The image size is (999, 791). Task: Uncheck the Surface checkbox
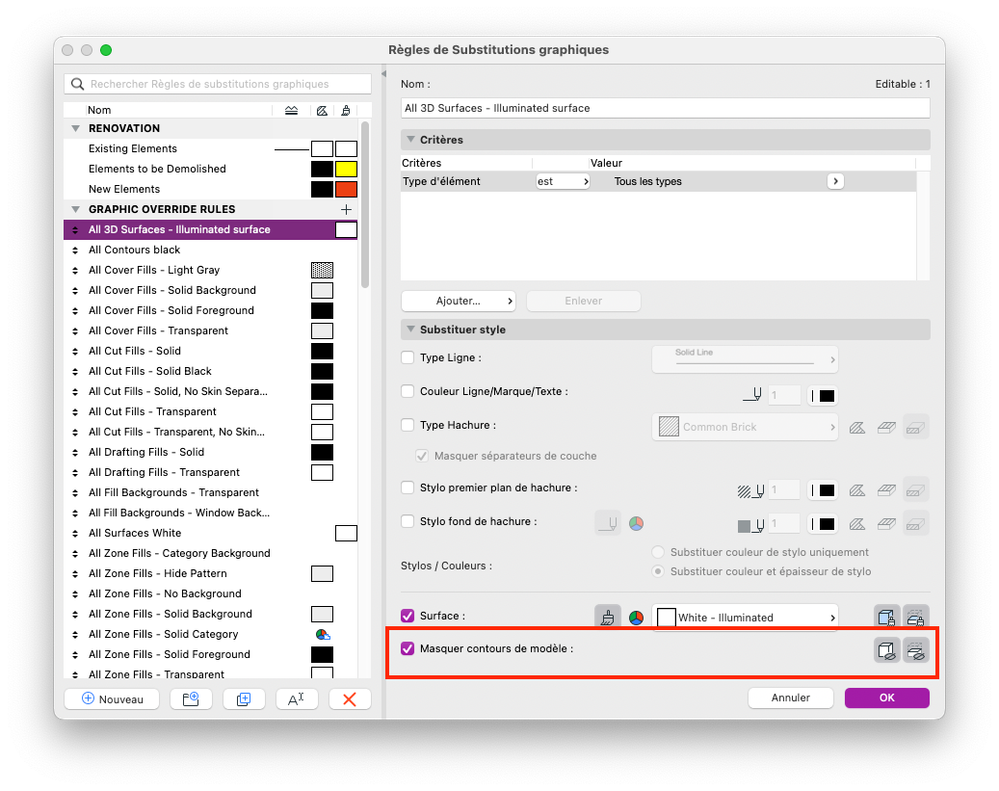coord(408,616)
